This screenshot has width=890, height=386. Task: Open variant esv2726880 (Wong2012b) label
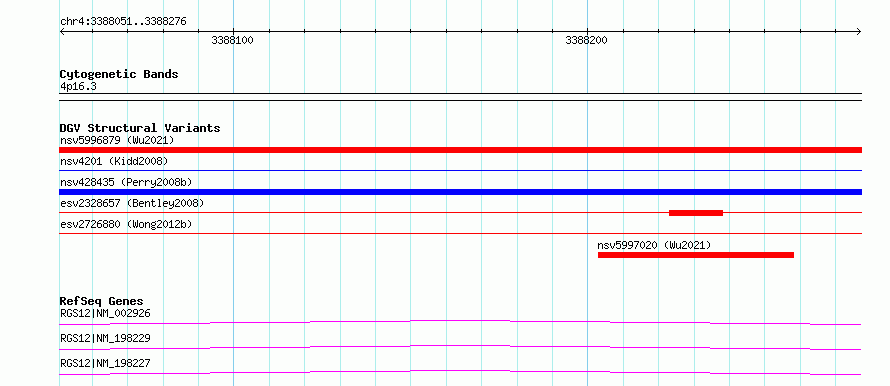(x=126, y=224)
